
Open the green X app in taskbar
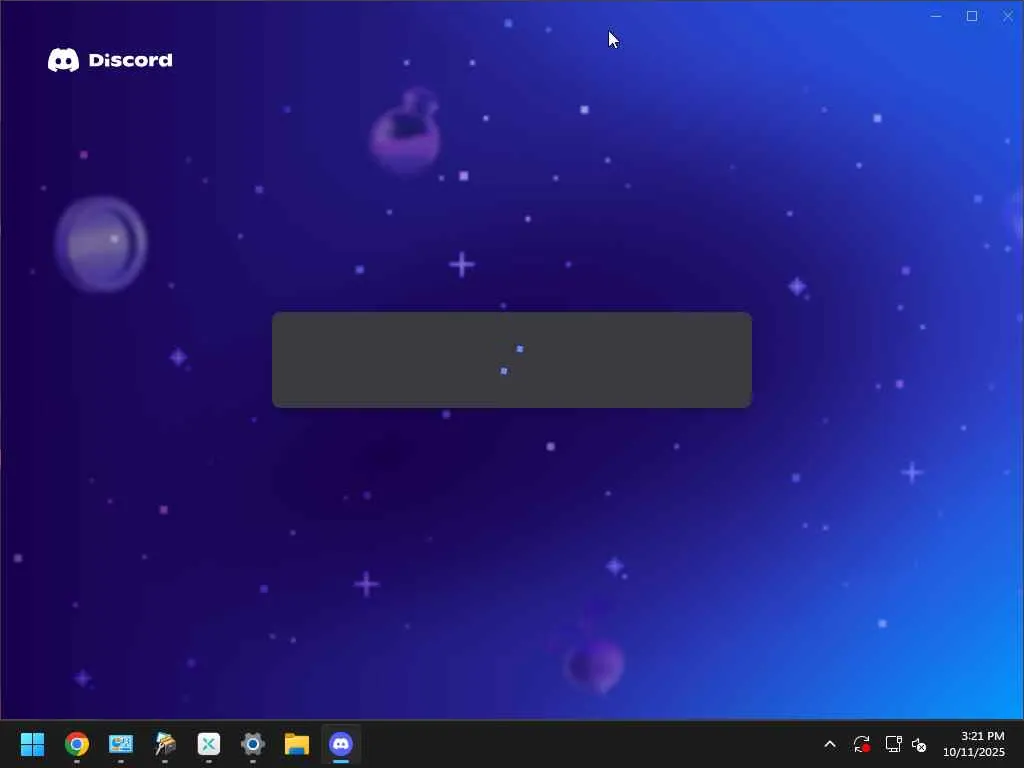(x=209, y=744)
